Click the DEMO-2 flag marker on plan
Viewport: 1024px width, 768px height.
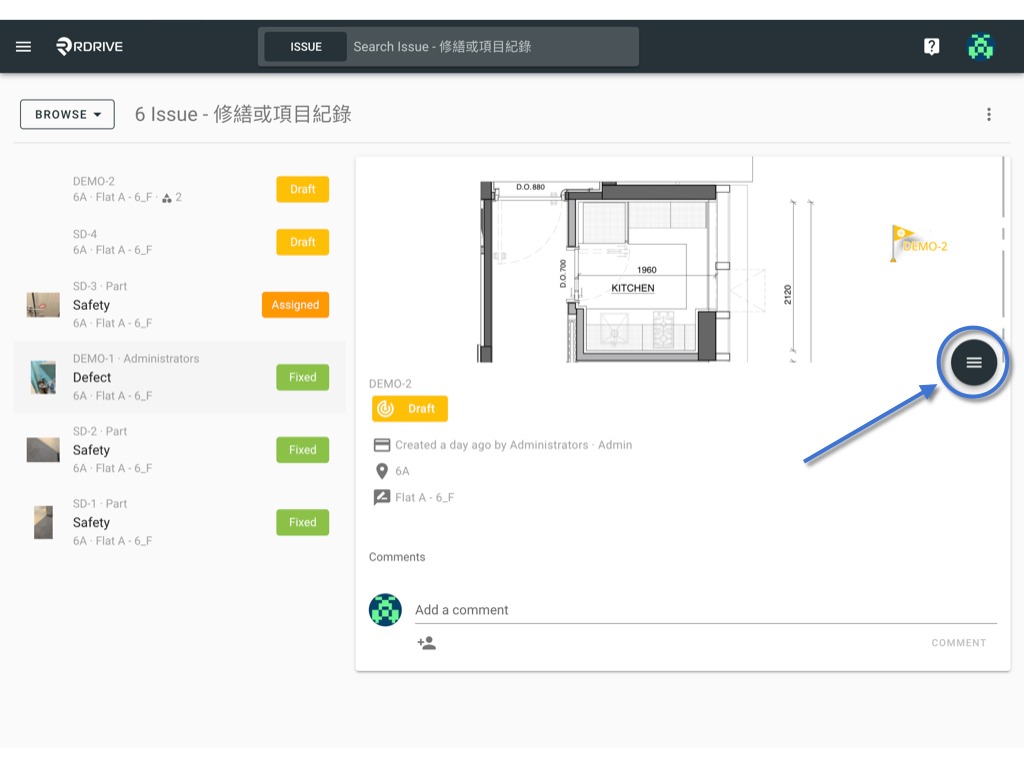918,244
